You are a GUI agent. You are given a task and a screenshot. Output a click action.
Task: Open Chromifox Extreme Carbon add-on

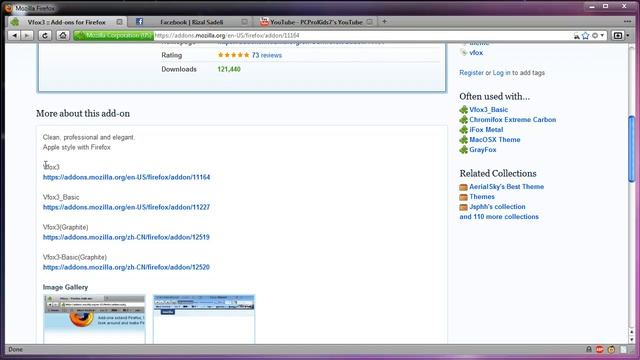[513, 120]
